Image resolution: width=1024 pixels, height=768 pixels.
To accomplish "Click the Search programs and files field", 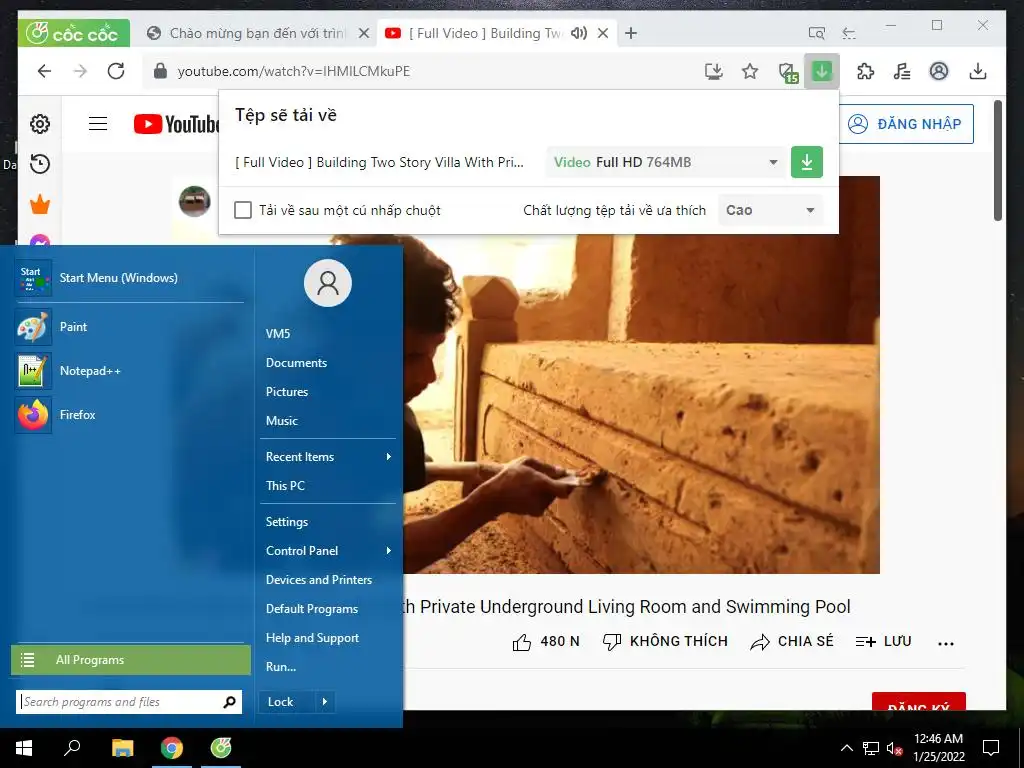I will point(129,702).
